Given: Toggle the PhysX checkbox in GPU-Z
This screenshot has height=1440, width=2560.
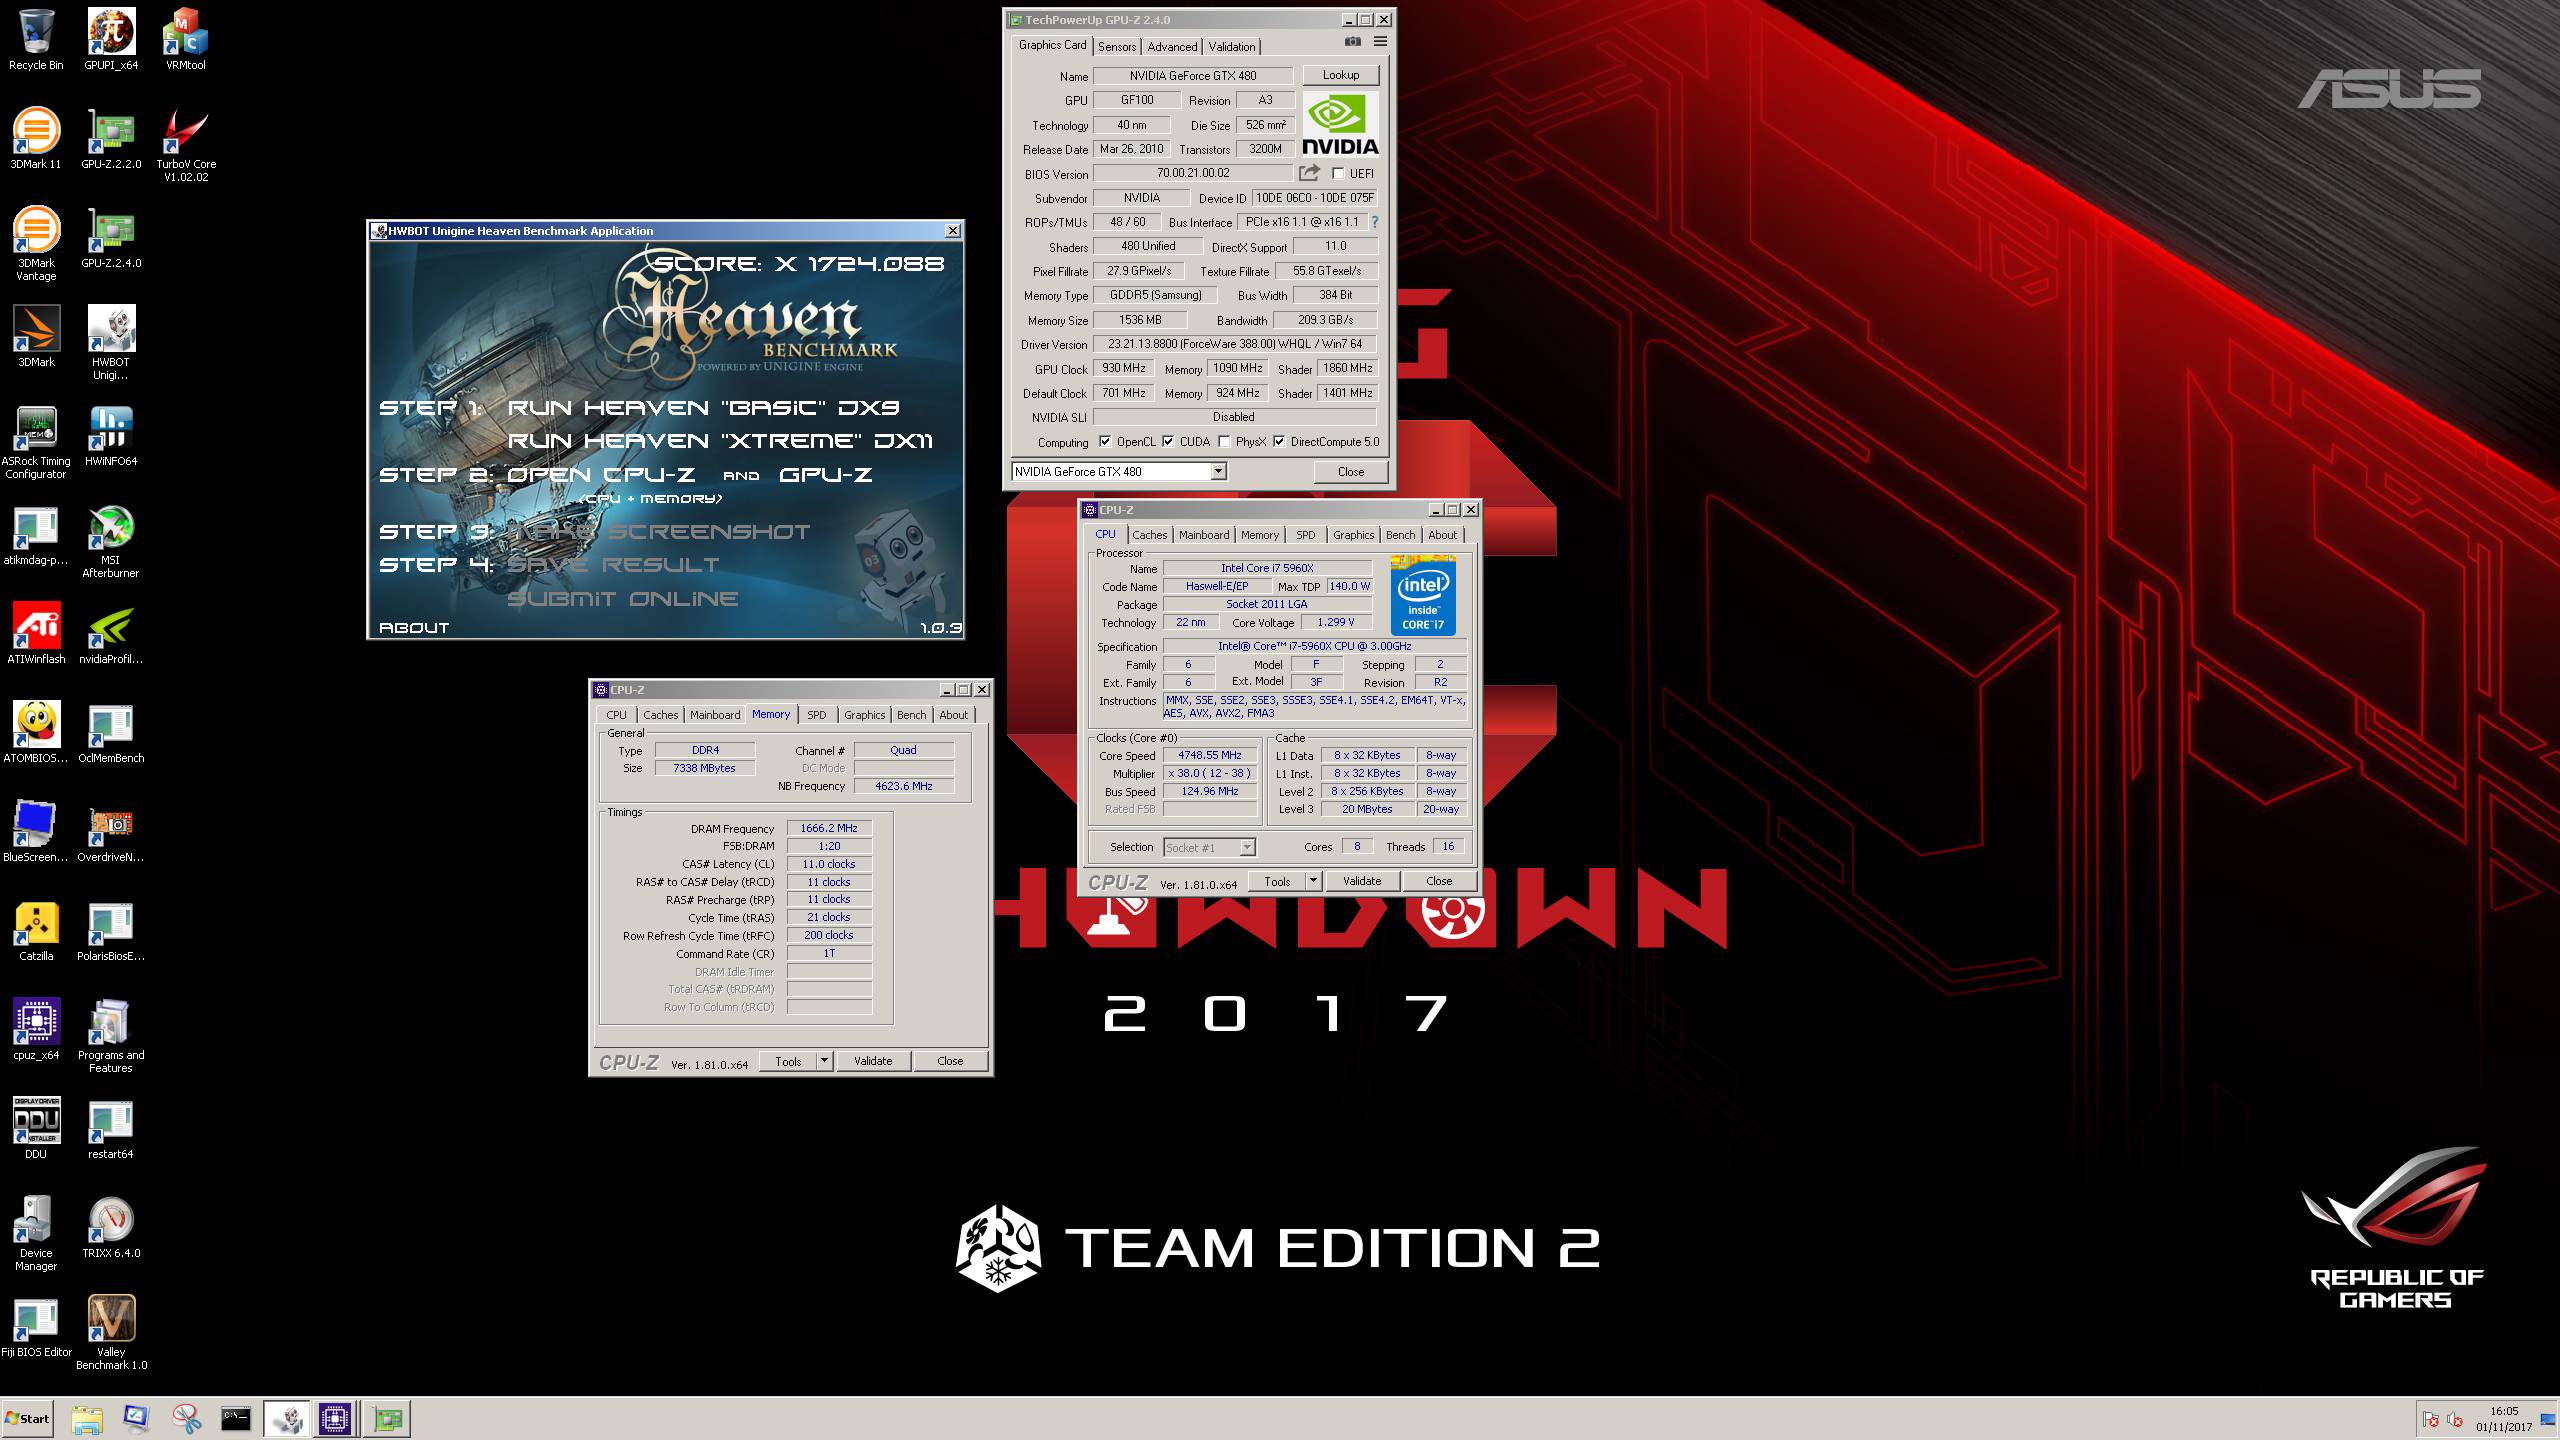Looking at the screenshot, I should [x=1224, y=442].
